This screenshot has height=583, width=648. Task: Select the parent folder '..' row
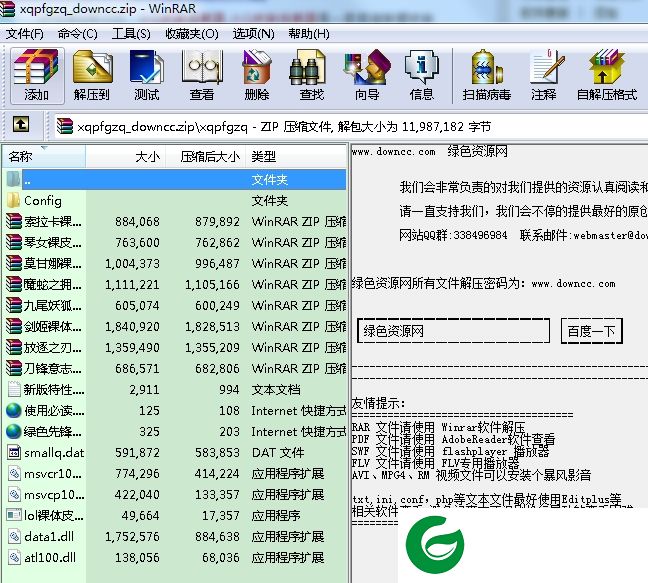175,180
